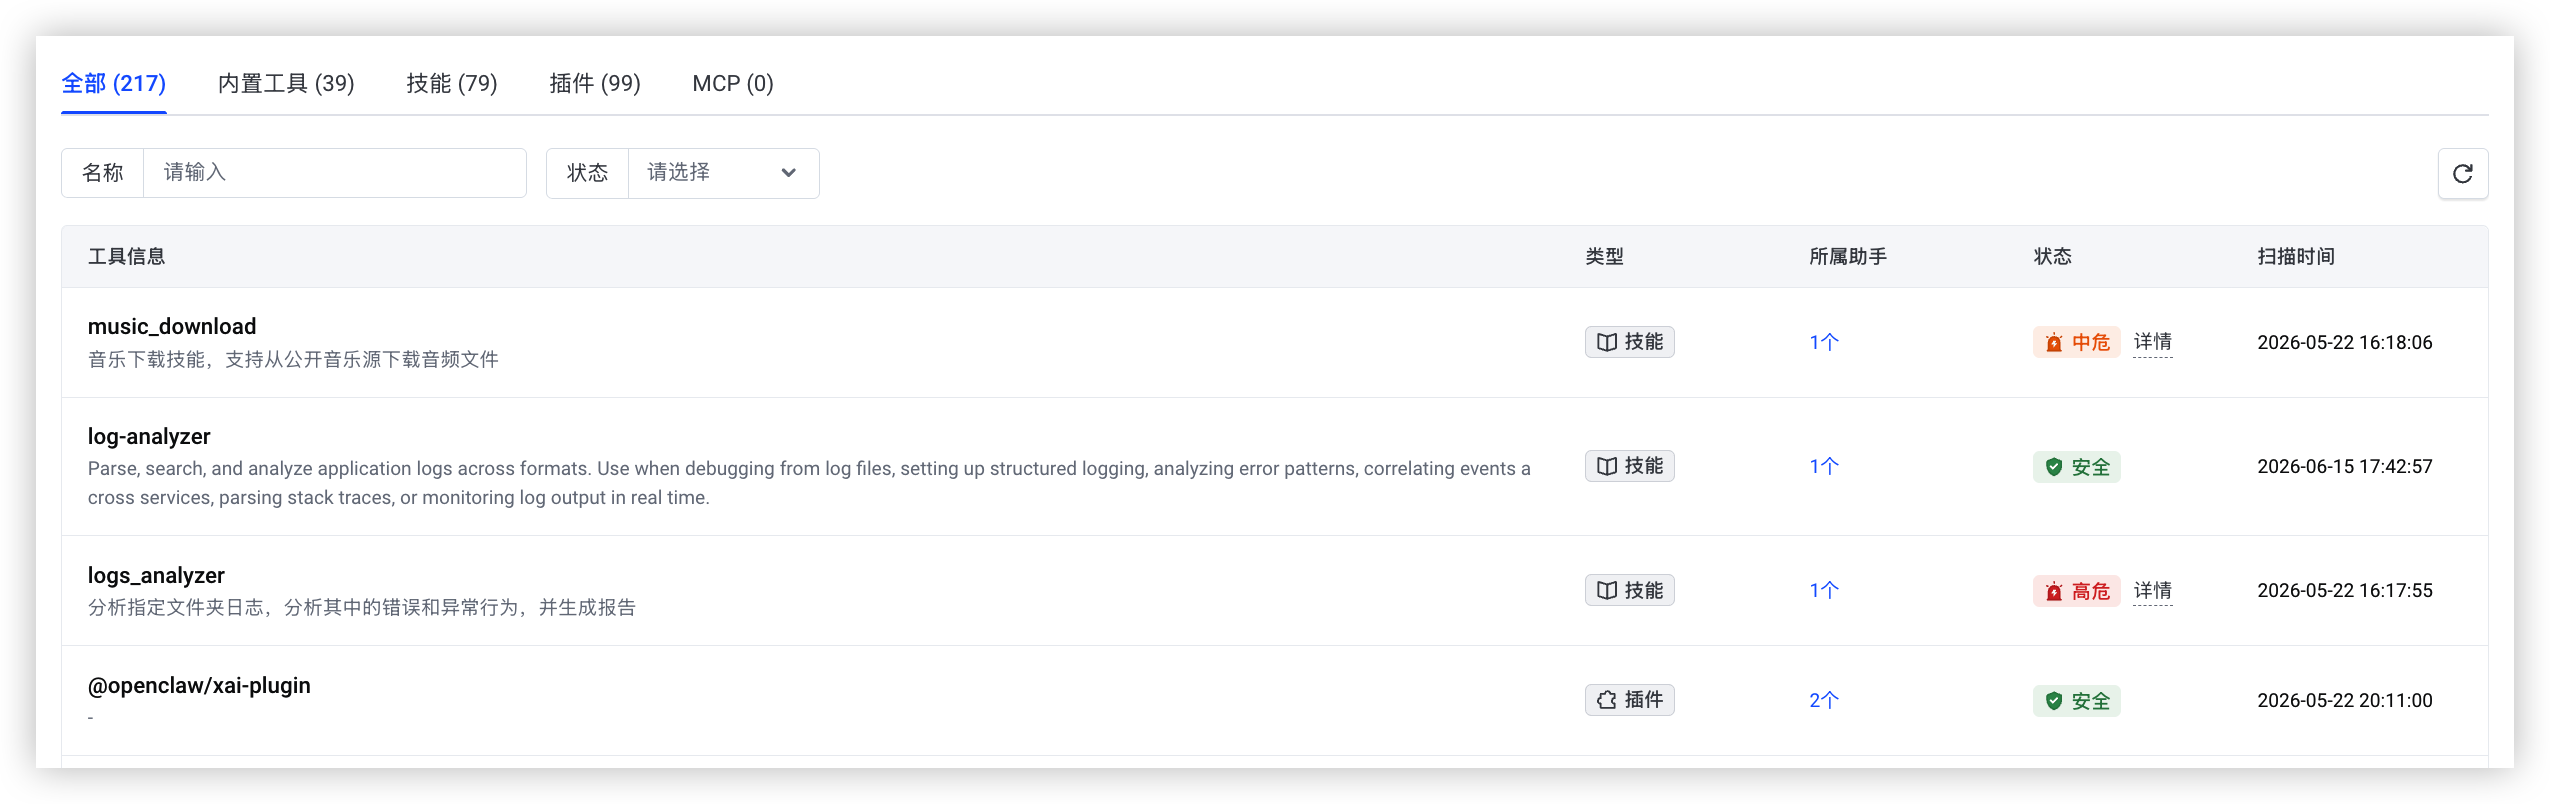2550x804 pixels.
Task: Click the 2个 assistants link for xai-plugin
Action: [1823, 700]
